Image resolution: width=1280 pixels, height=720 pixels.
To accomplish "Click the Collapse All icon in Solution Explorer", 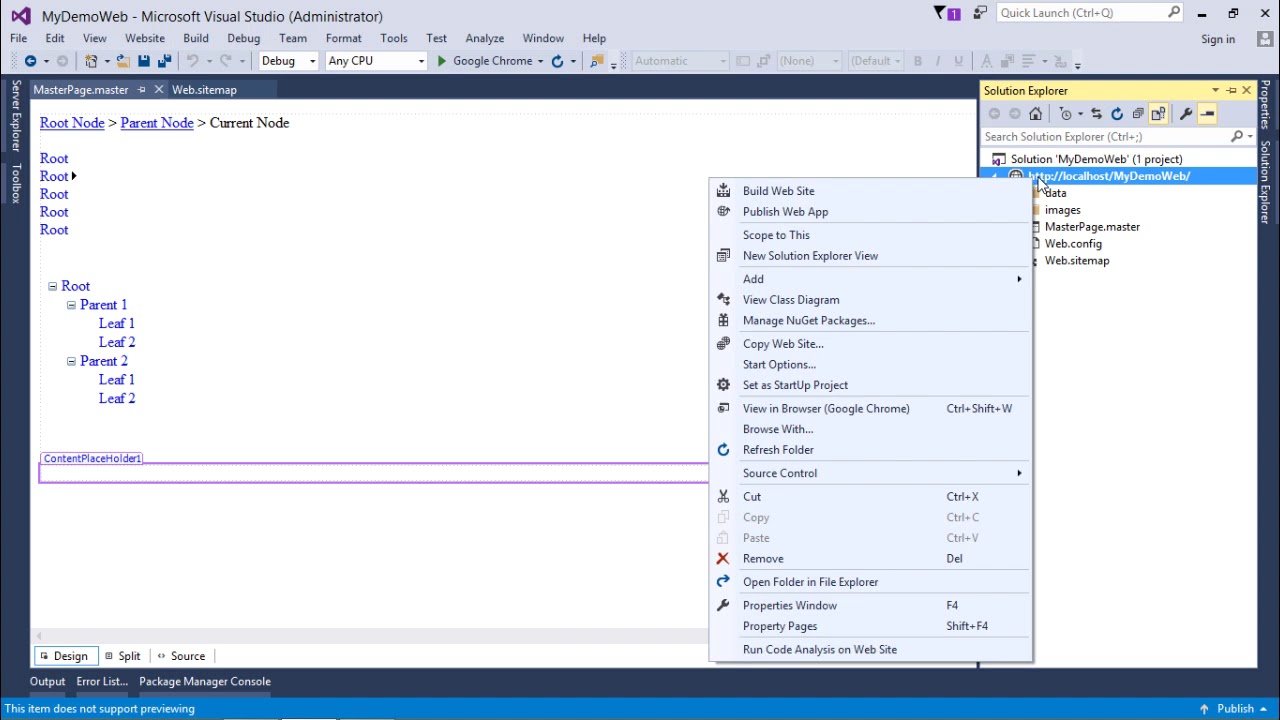I will pos(1138,114).
